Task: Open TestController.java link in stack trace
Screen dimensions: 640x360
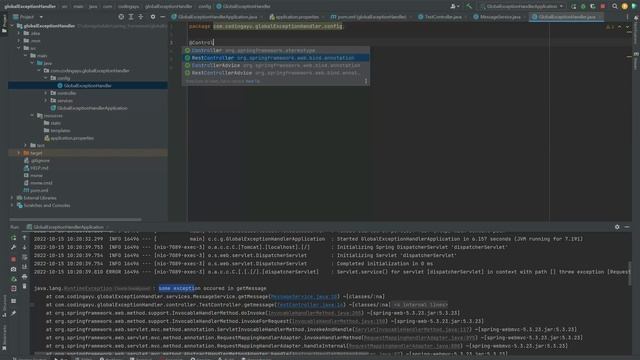Action: [x=311, y=305]
